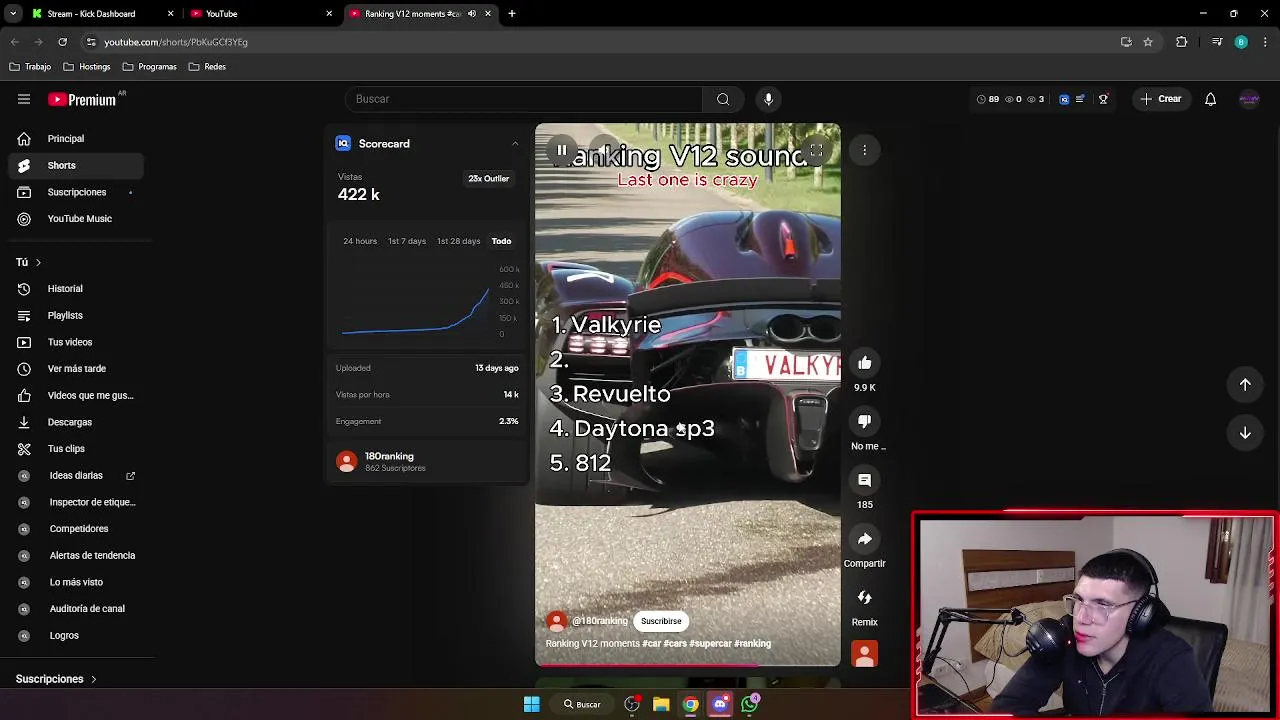
Task: Open the red sound thumbnail below Remix
Action: point(865,654)
